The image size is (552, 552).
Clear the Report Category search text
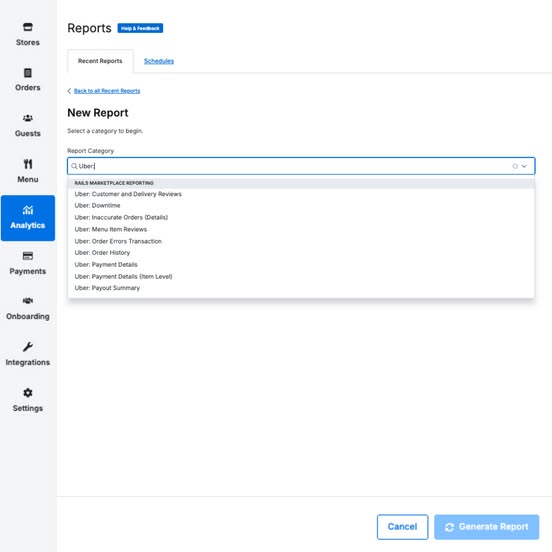coord(515,166)
